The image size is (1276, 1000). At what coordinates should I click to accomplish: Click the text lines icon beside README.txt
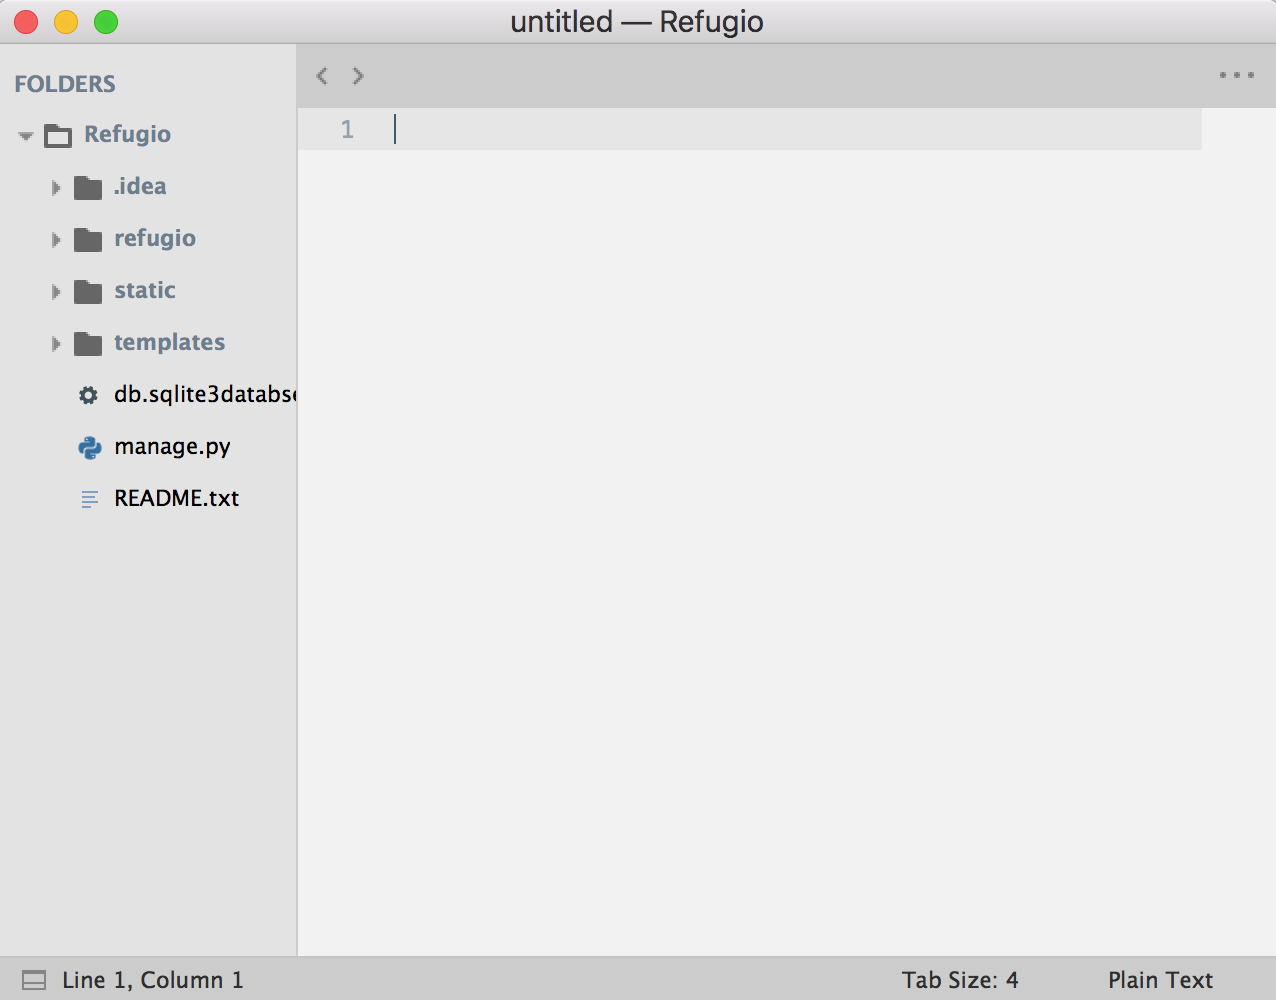[90, 499]
